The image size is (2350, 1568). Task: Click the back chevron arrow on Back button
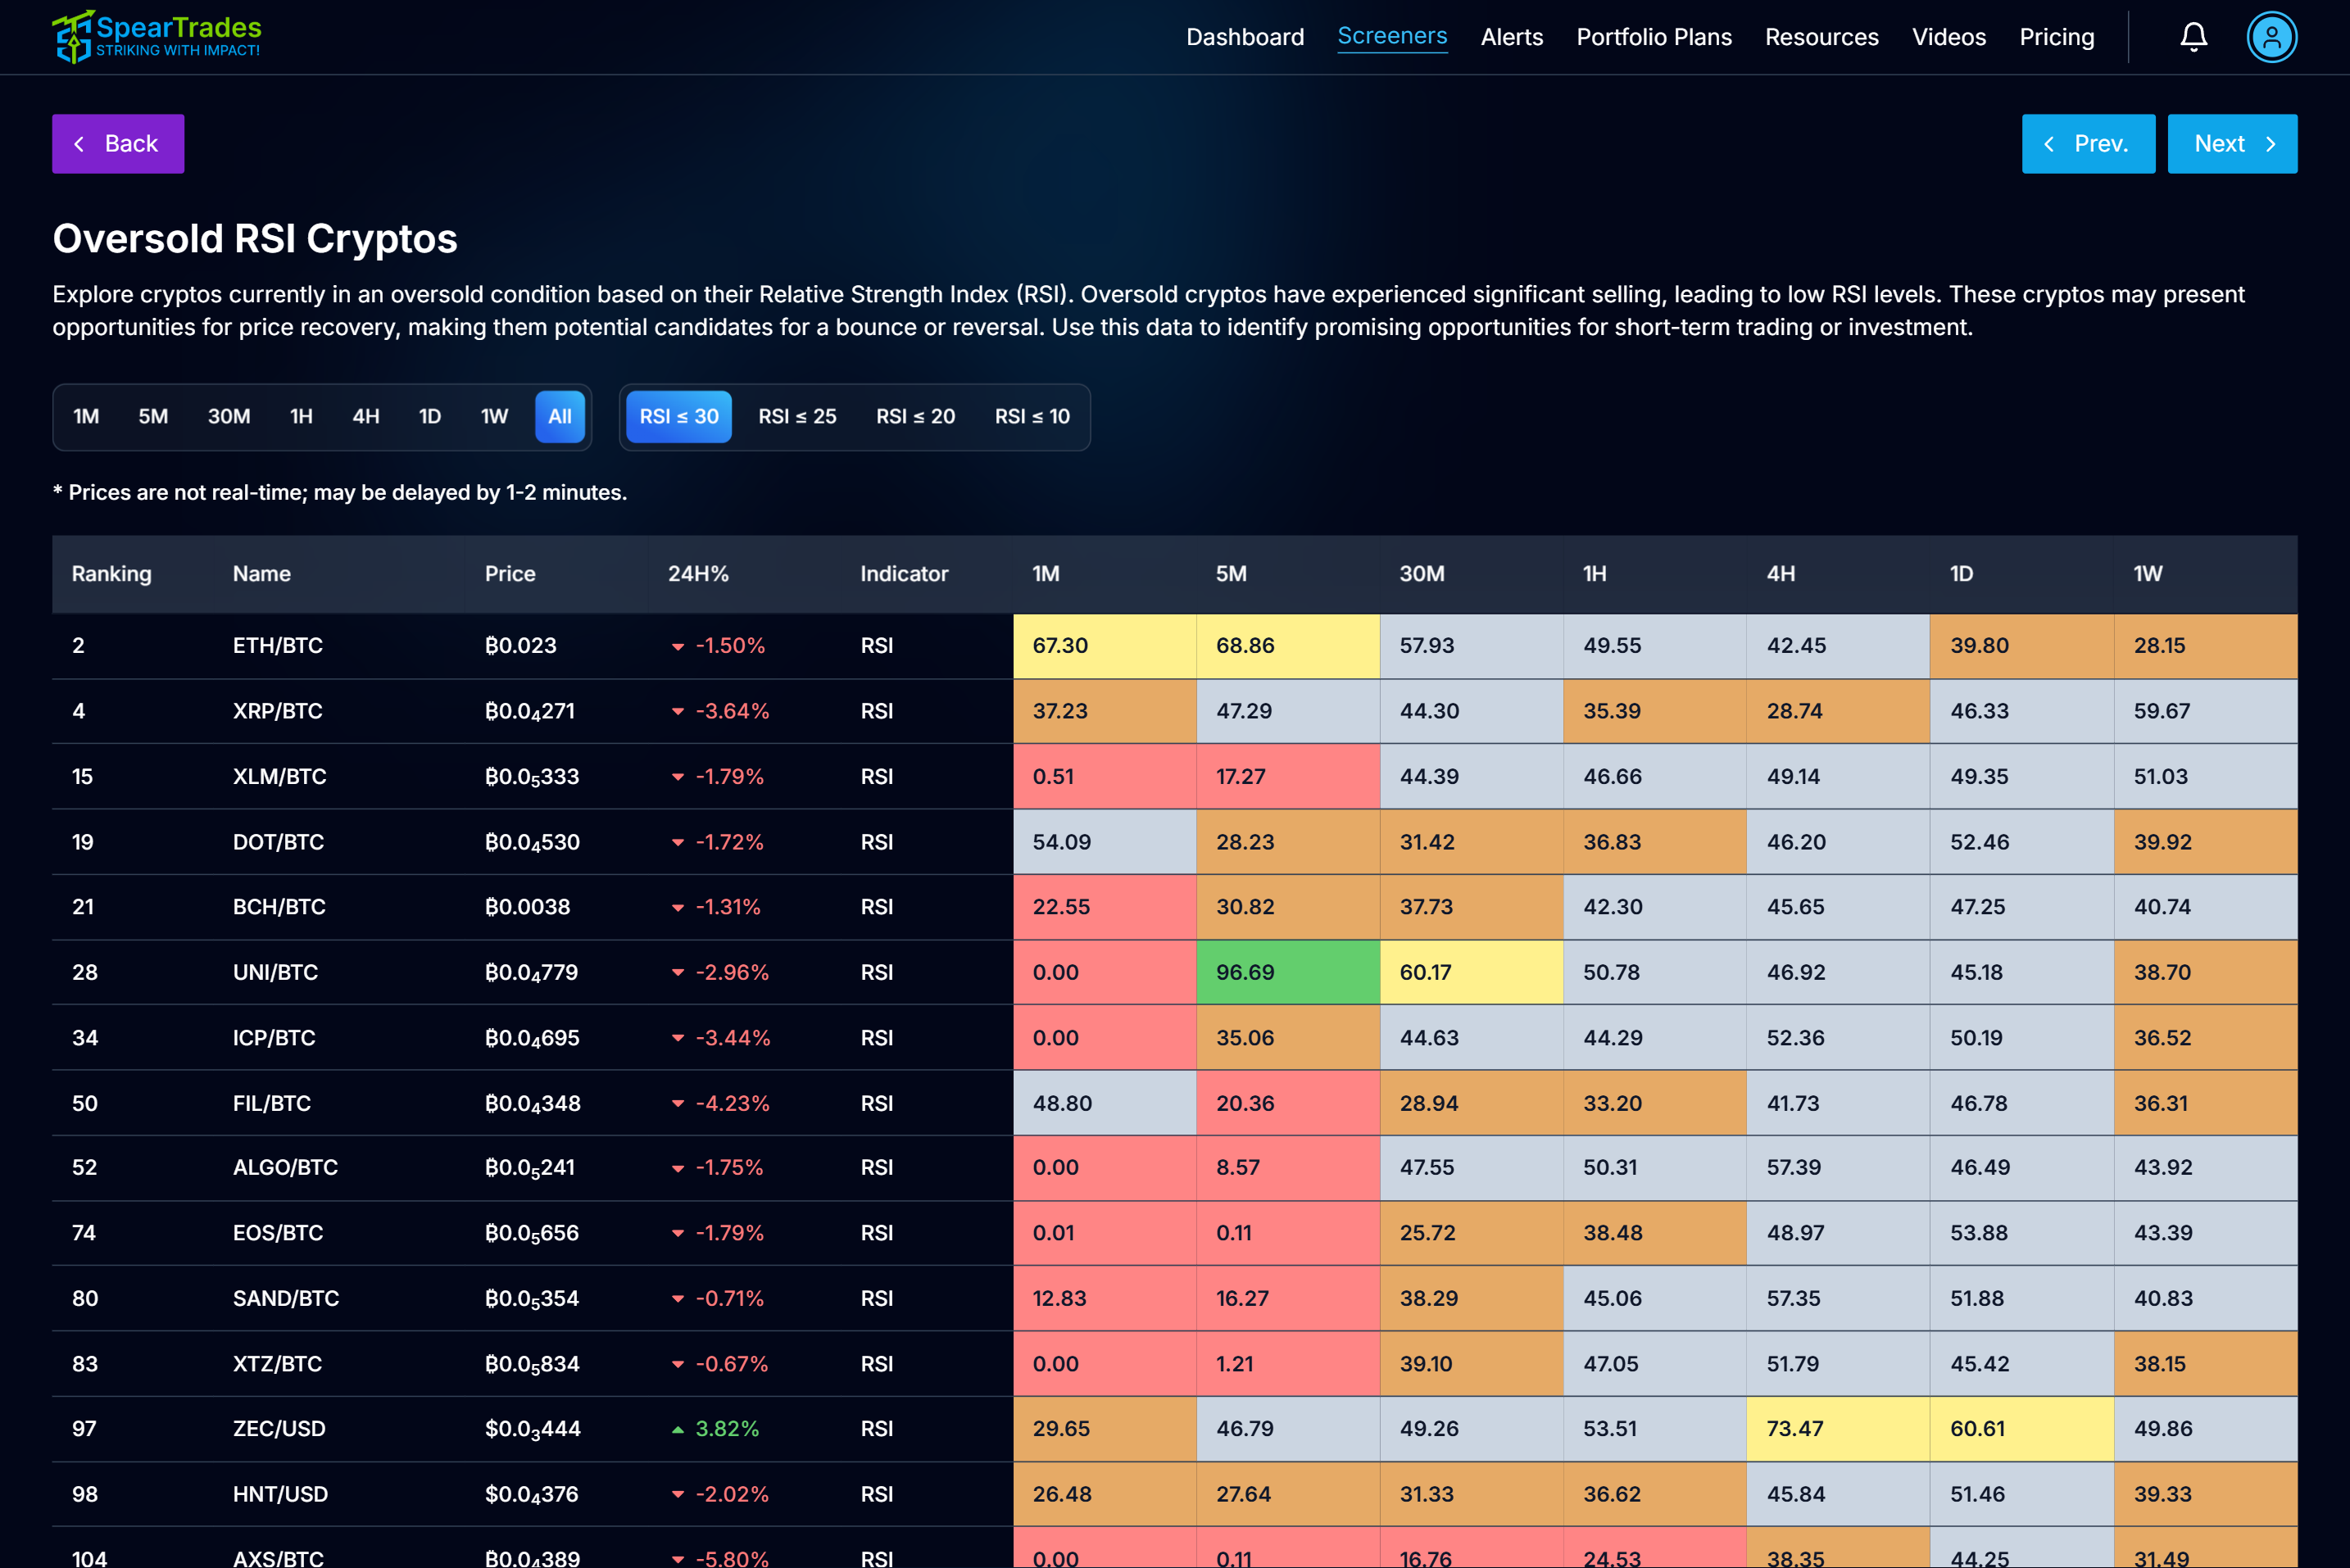point(80,143)
